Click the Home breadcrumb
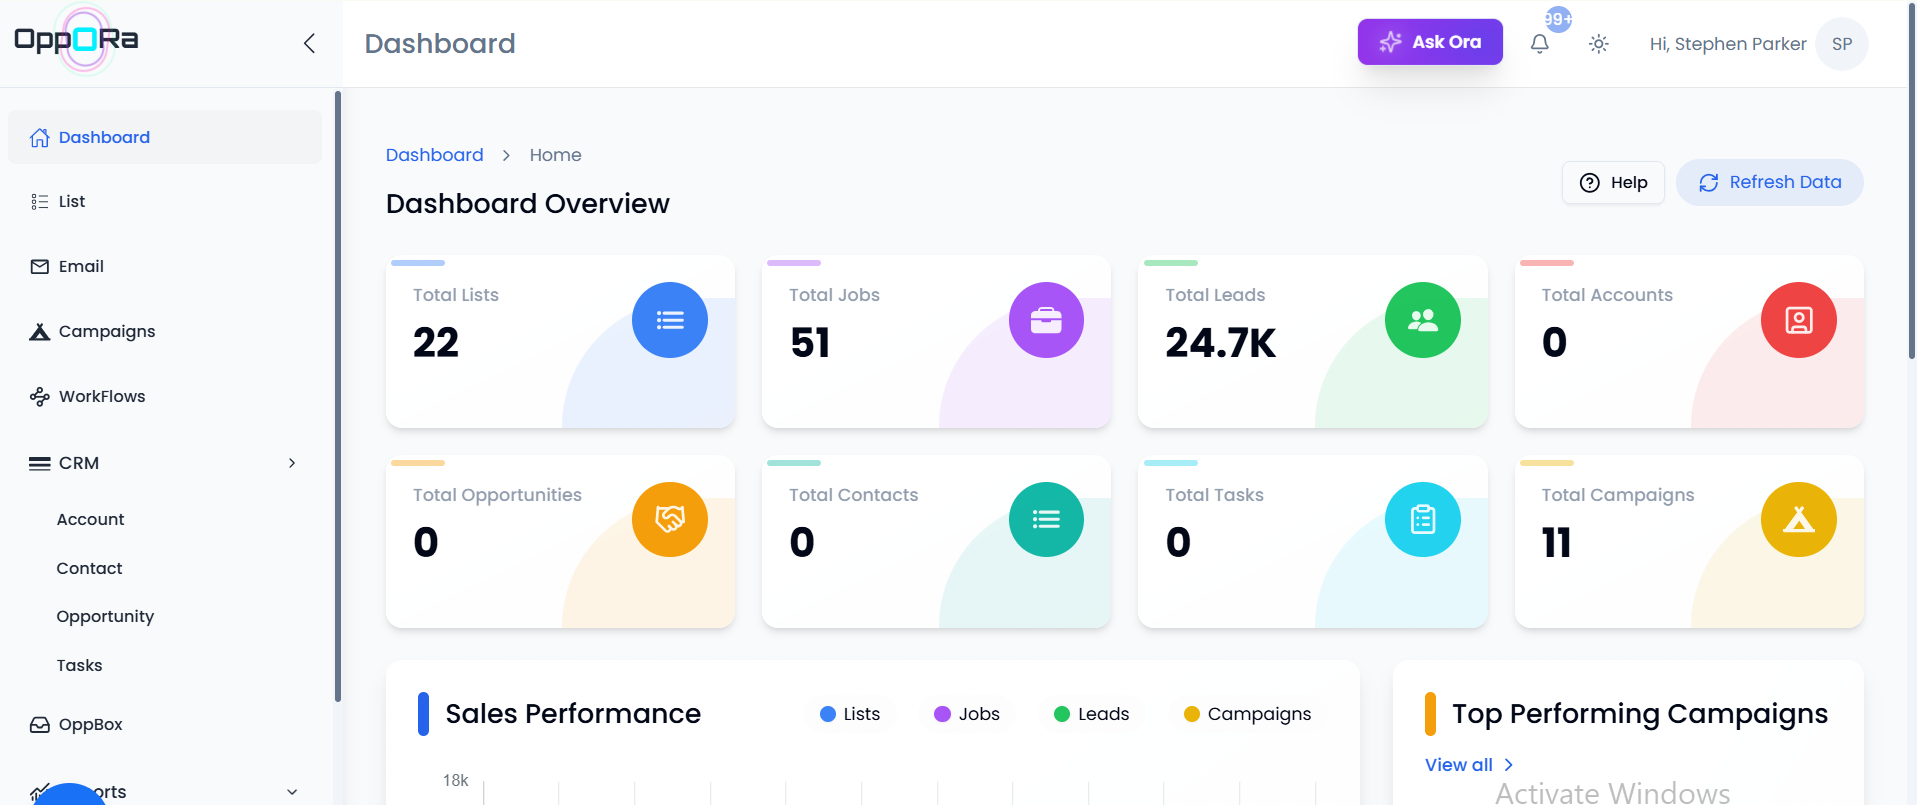This screenshot has width=1917, height=805. click(x=555, y=155)
